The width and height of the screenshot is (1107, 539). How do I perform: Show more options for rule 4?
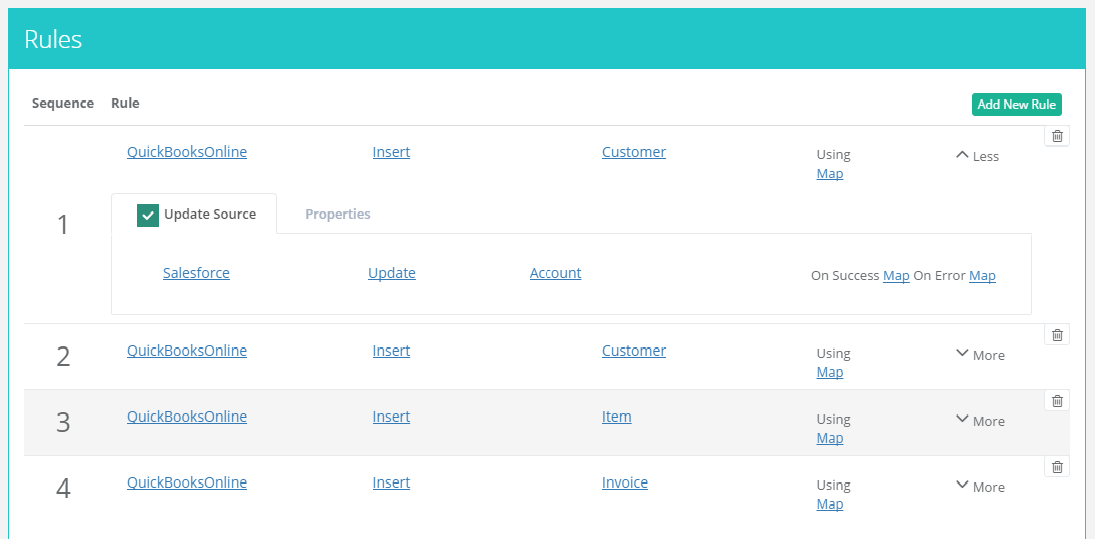(x=980, y=487)
